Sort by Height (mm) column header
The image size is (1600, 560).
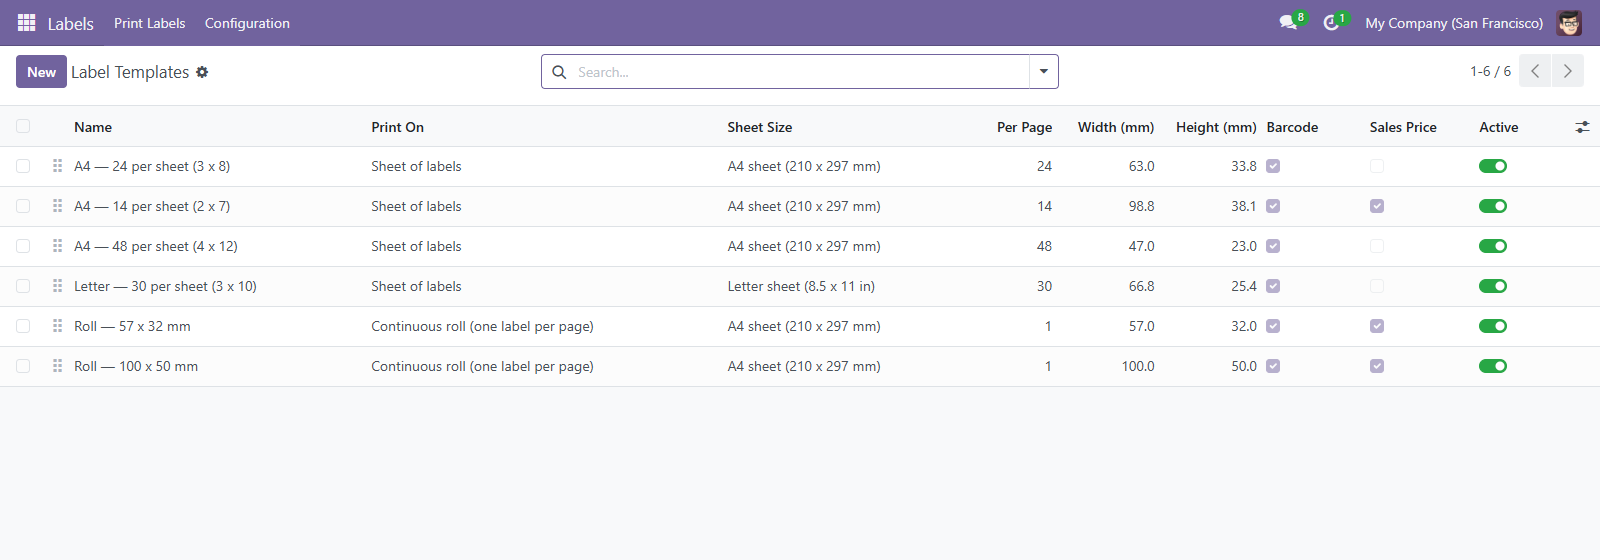coord(1216,127)
